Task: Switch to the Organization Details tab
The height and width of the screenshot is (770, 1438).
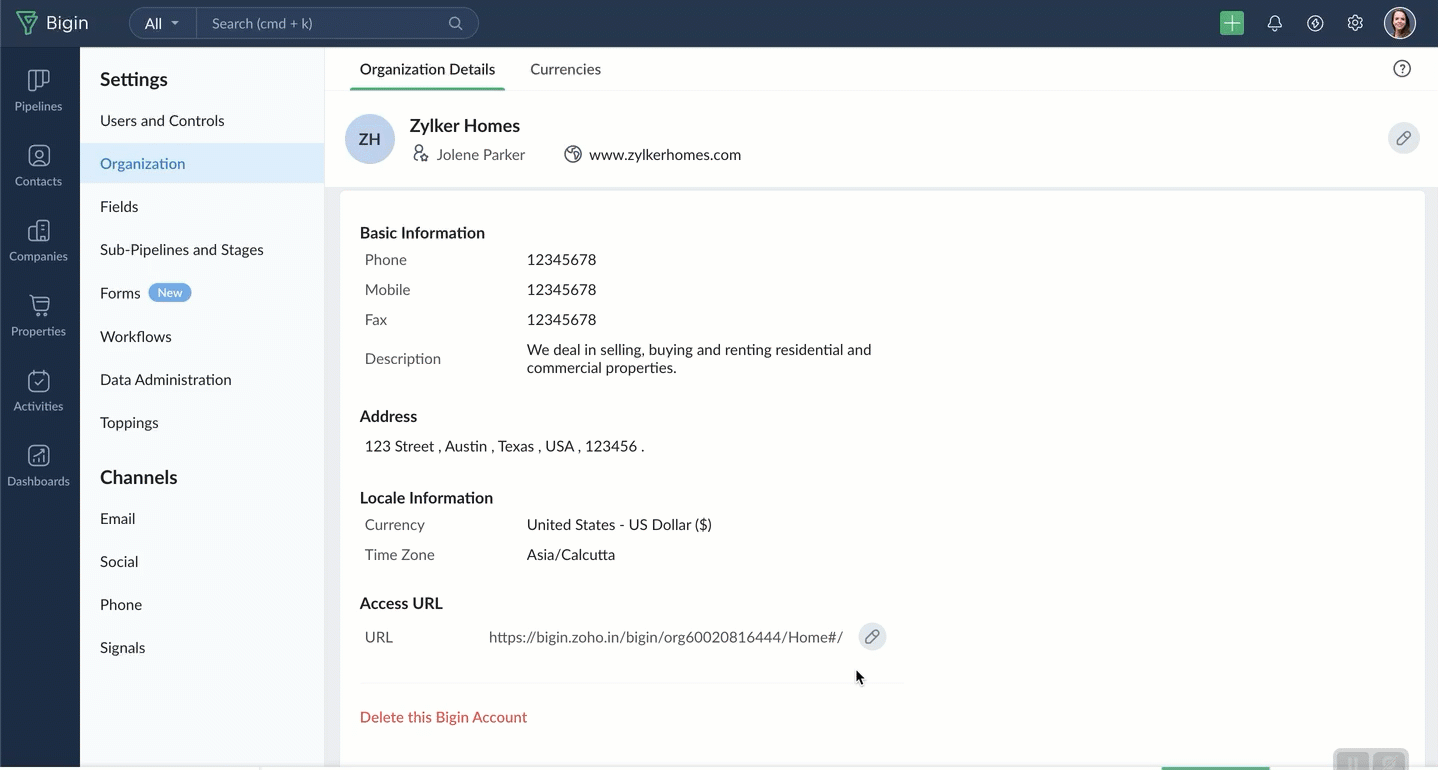Action: coord(427,69)
